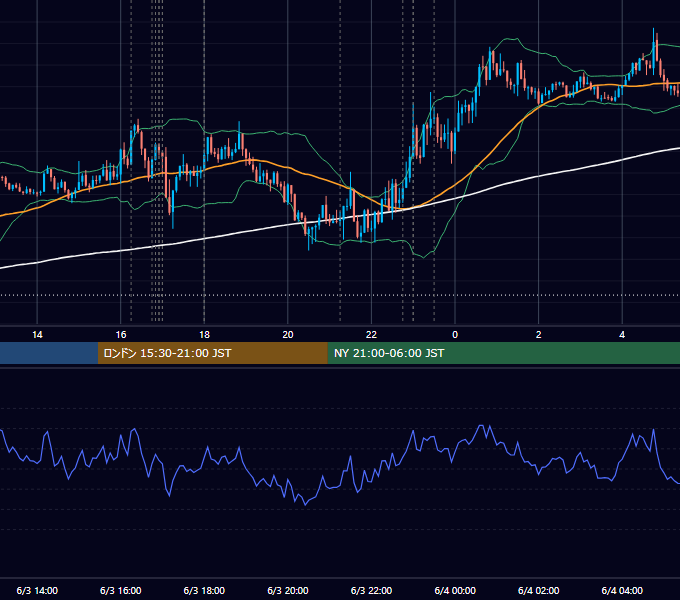
Task: Click the 2 hour label on upper axis
Action: (x=539, y=335)
